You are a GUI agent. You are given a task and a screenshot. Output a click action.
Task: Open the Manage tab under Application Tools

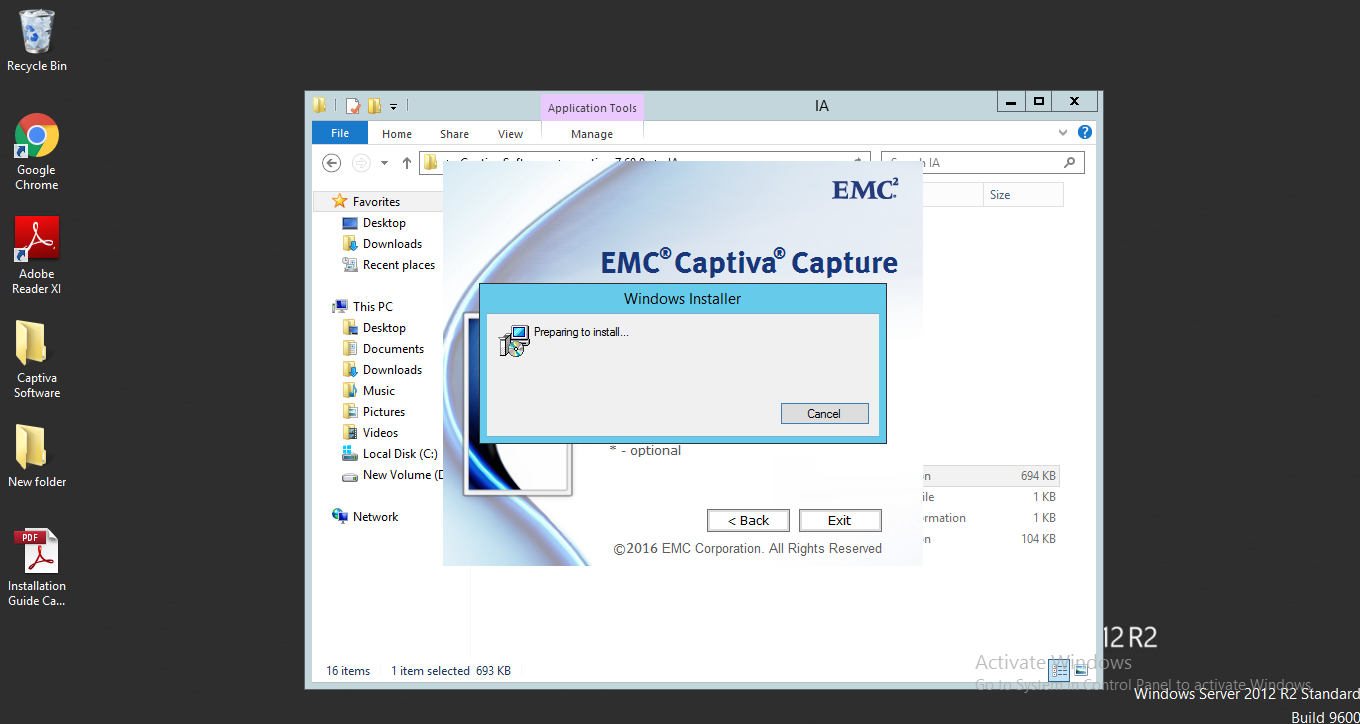tap(592, 134)
